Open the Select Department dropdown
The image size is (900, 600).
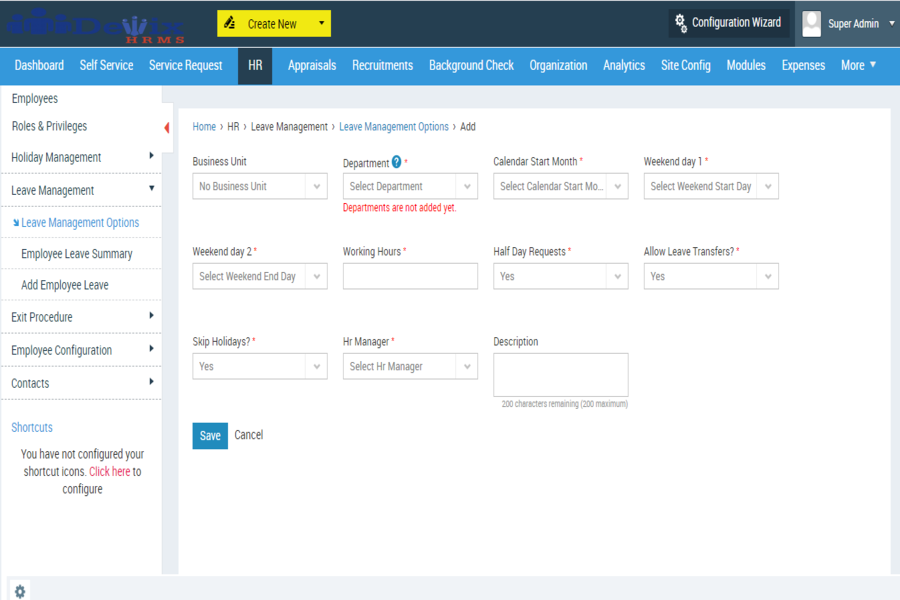pos(410,186)
